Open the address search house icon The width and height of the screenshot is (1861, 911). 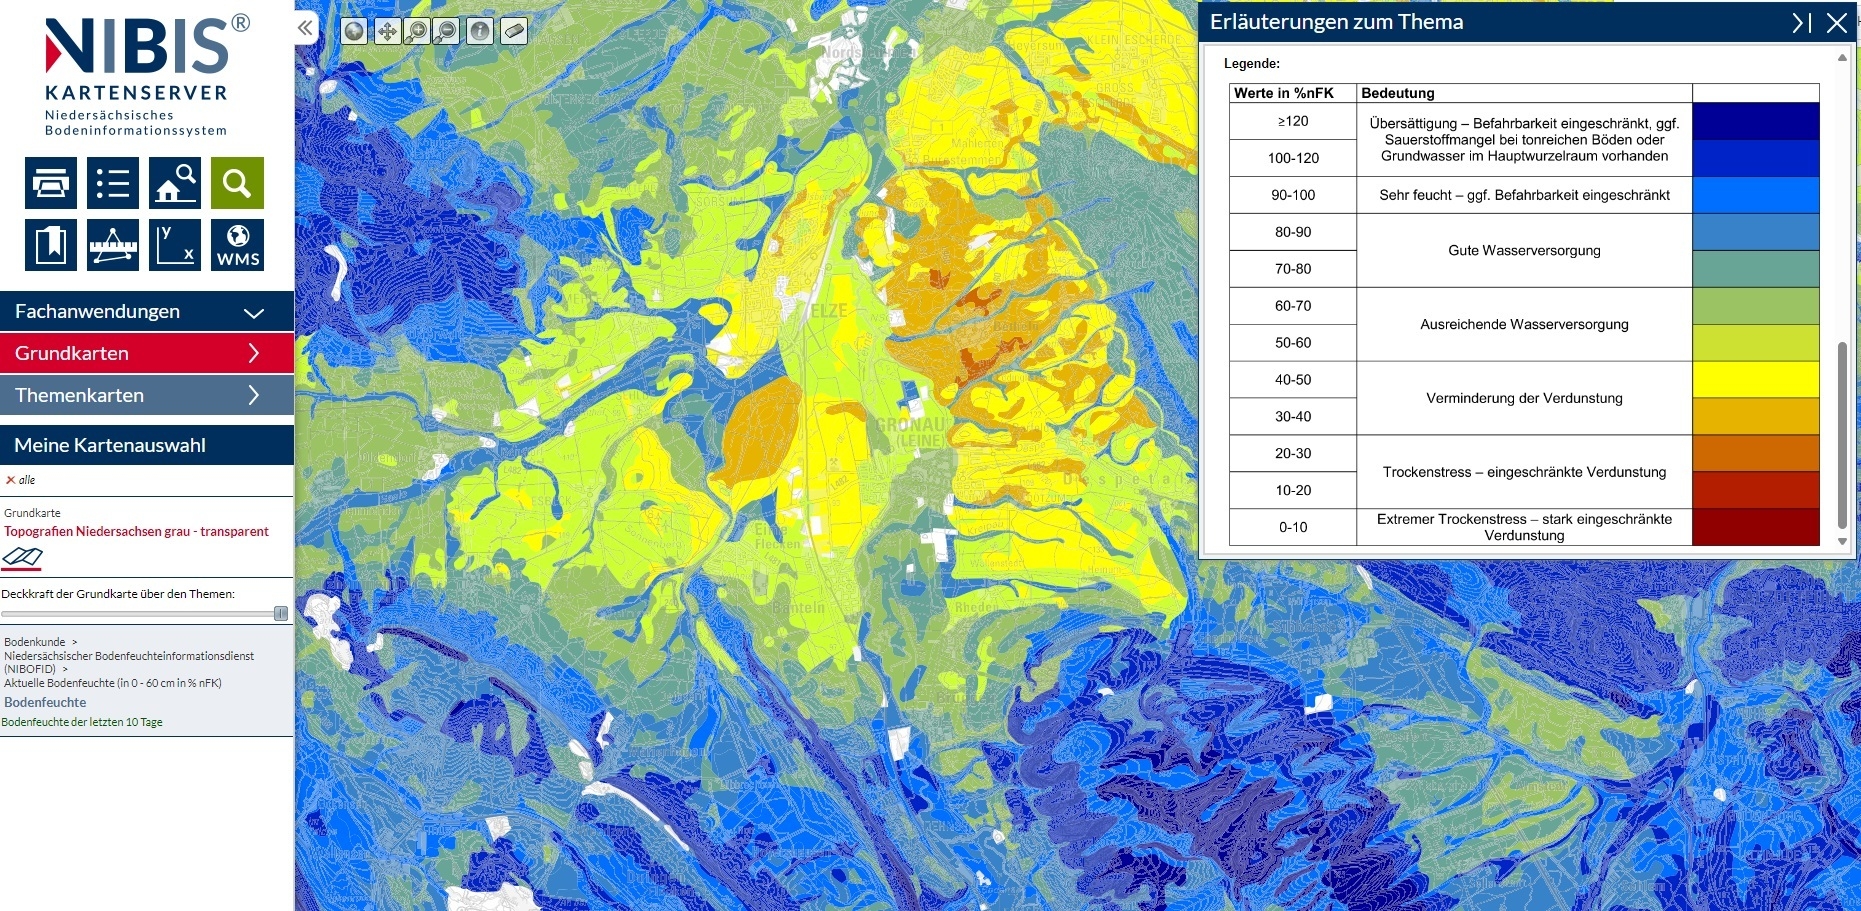tap(175, 183)
